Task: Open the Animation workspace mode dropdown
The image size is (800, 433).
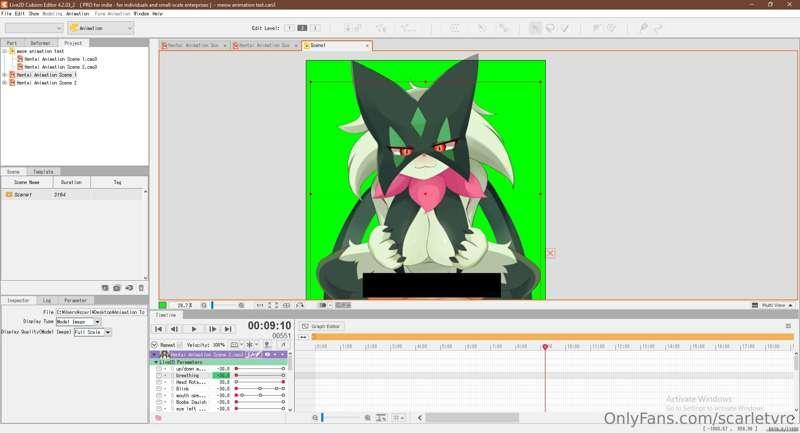Action: [x=101, y=28]
